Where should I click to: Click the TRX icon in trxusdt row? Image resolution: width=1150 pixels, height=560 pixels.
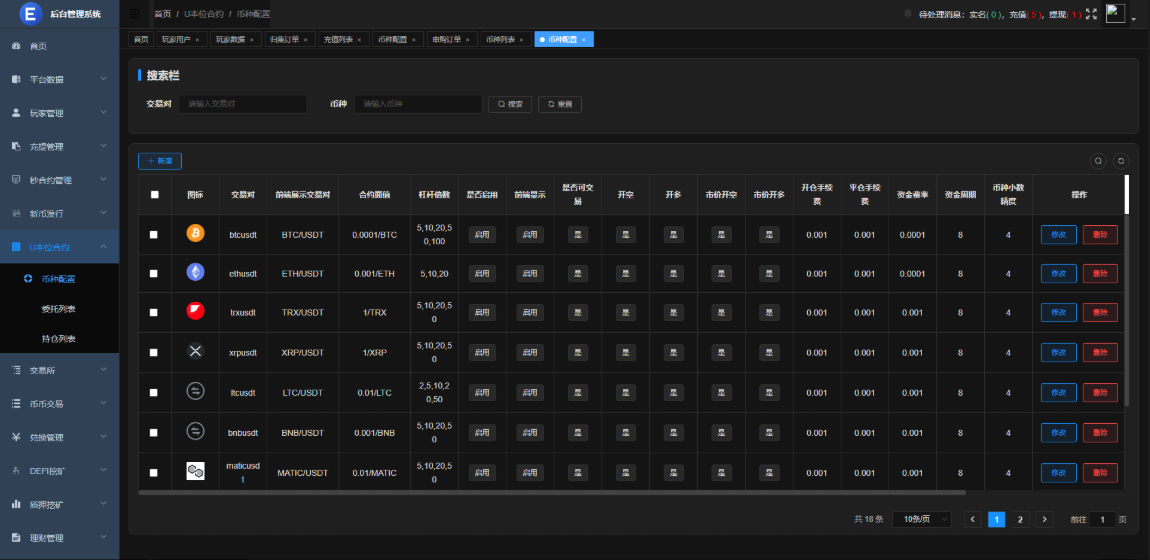point(195,312)
